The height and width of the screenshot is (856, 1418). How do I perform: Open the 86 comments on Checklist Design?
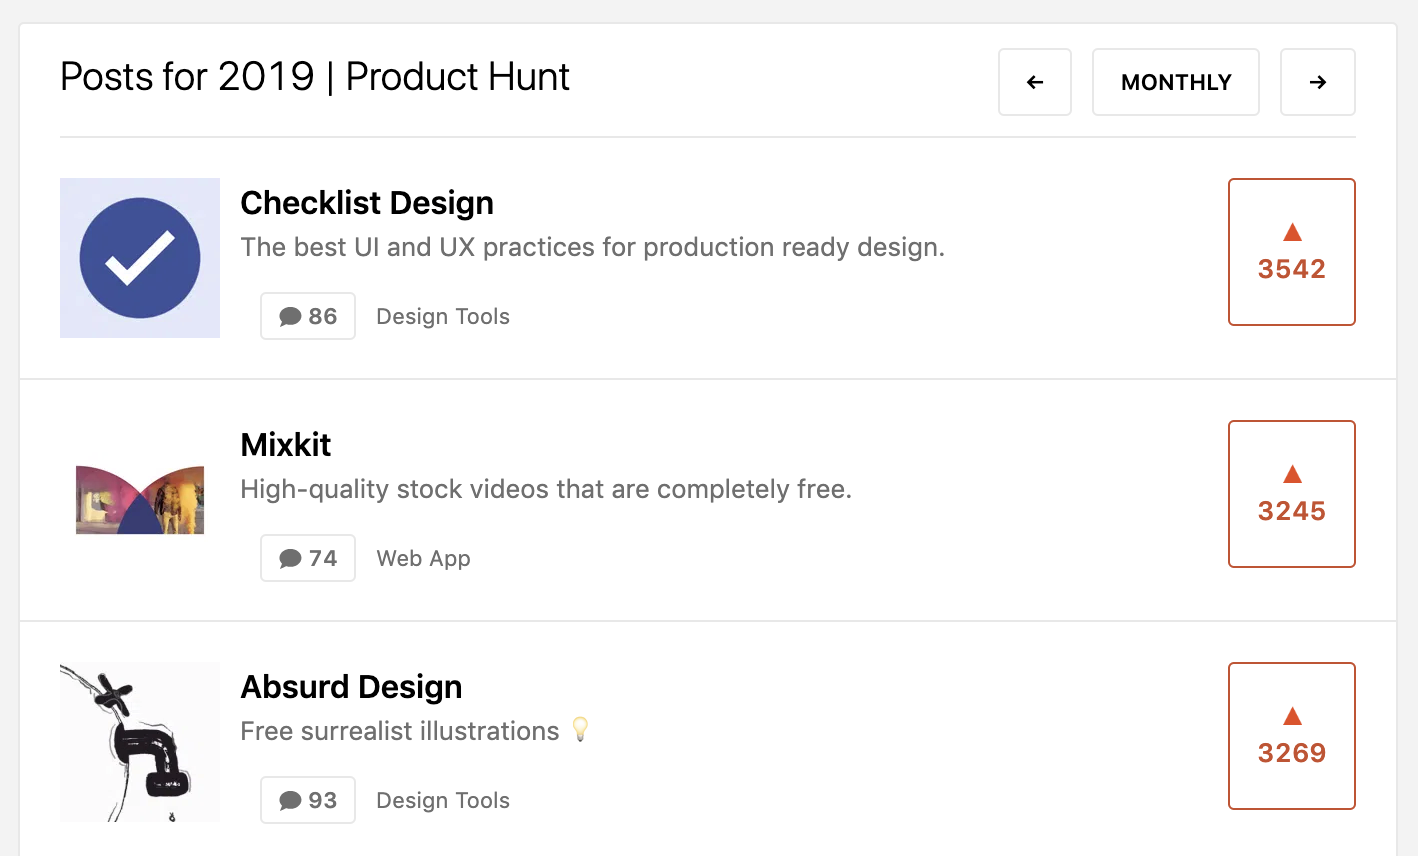pyautogui.click(x=308, y=316)
